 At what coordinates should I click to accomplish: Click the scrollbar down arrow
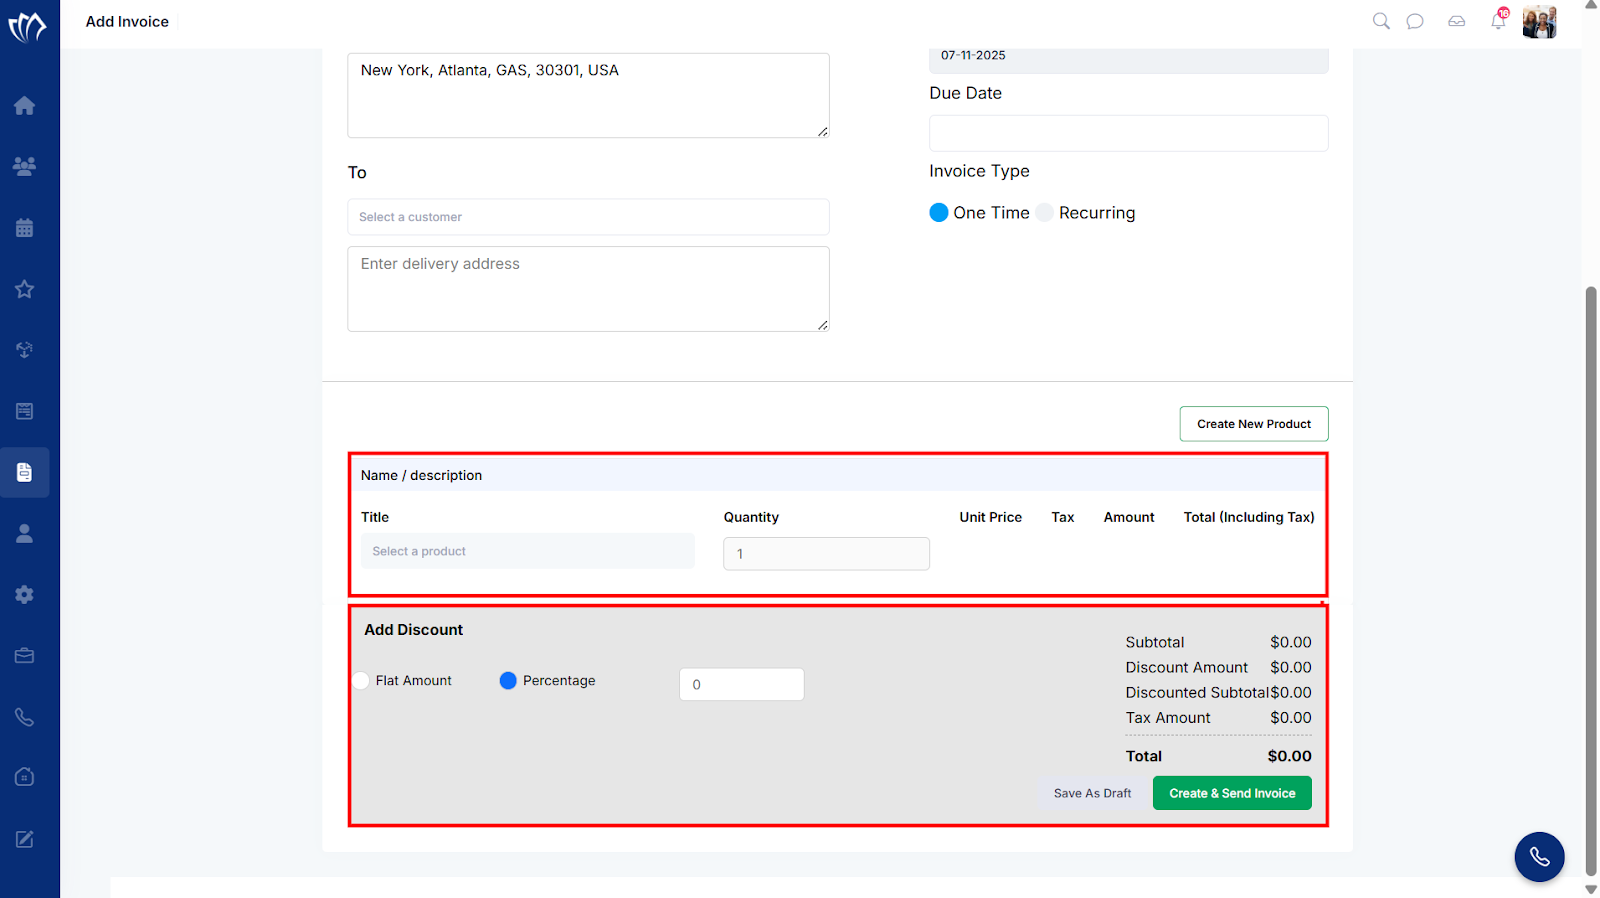click(x=1591, y=889)
